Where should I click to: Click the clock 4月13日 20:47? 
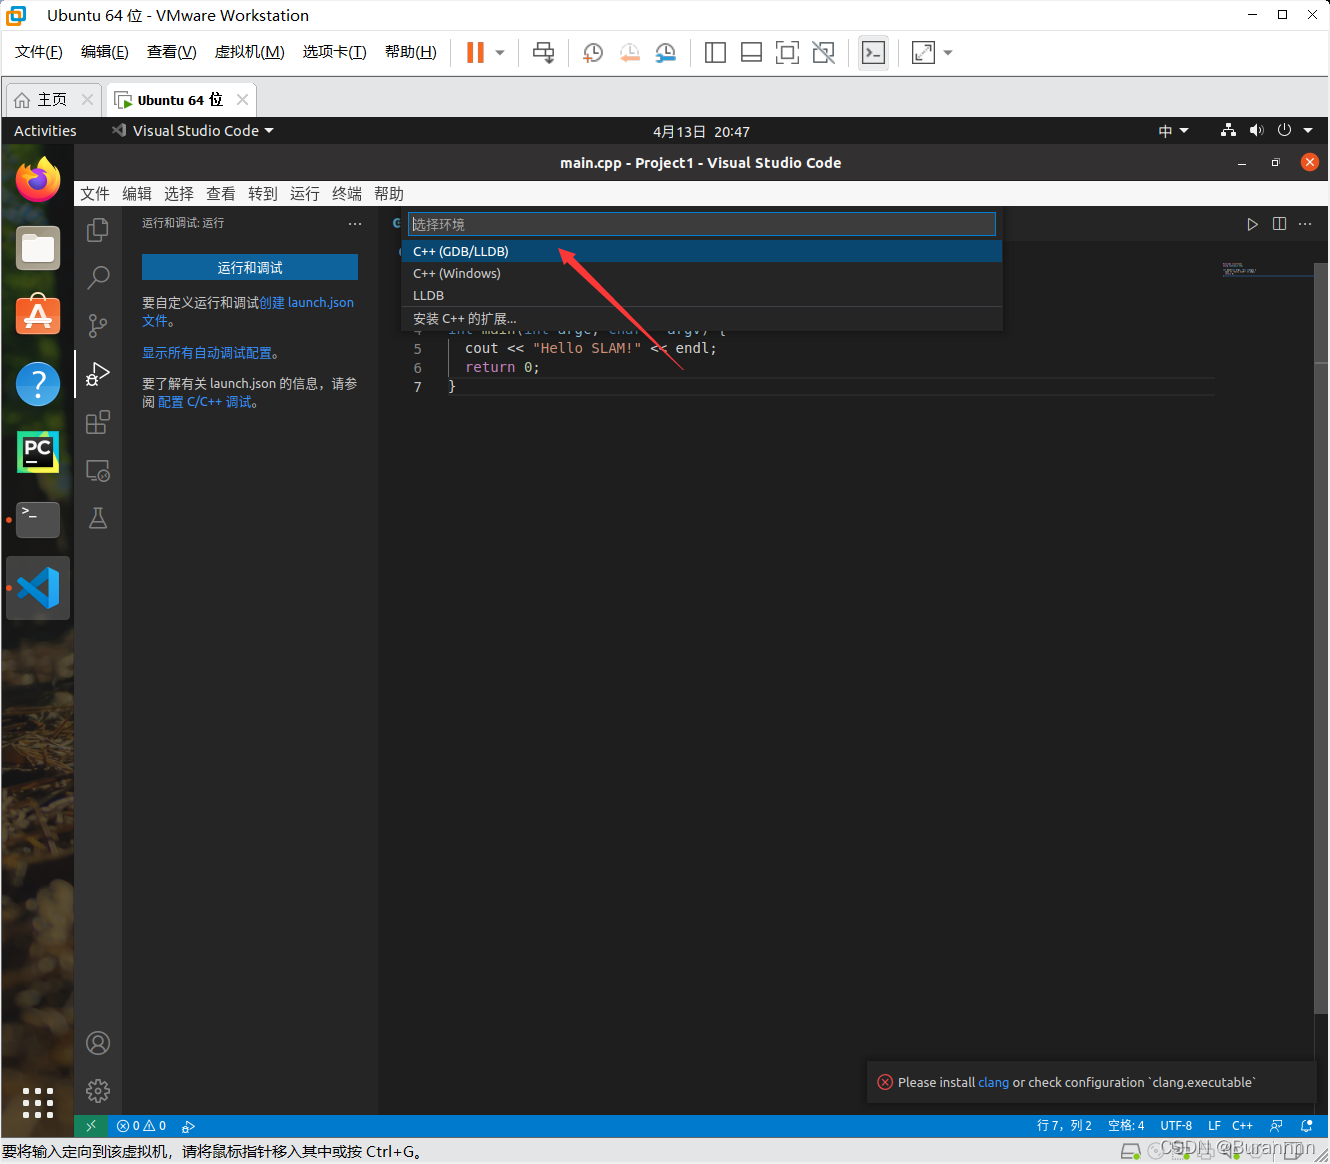pyautogui.click(x=701, y=131)
